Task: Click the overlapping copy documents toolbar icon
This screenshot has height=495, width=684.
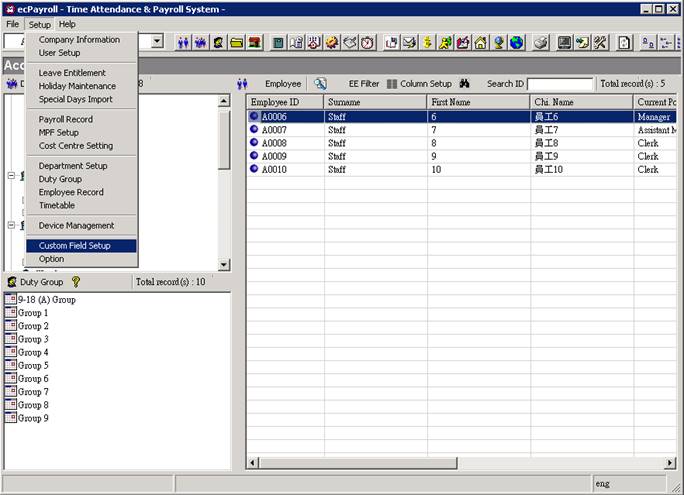Action: point(392,43)
